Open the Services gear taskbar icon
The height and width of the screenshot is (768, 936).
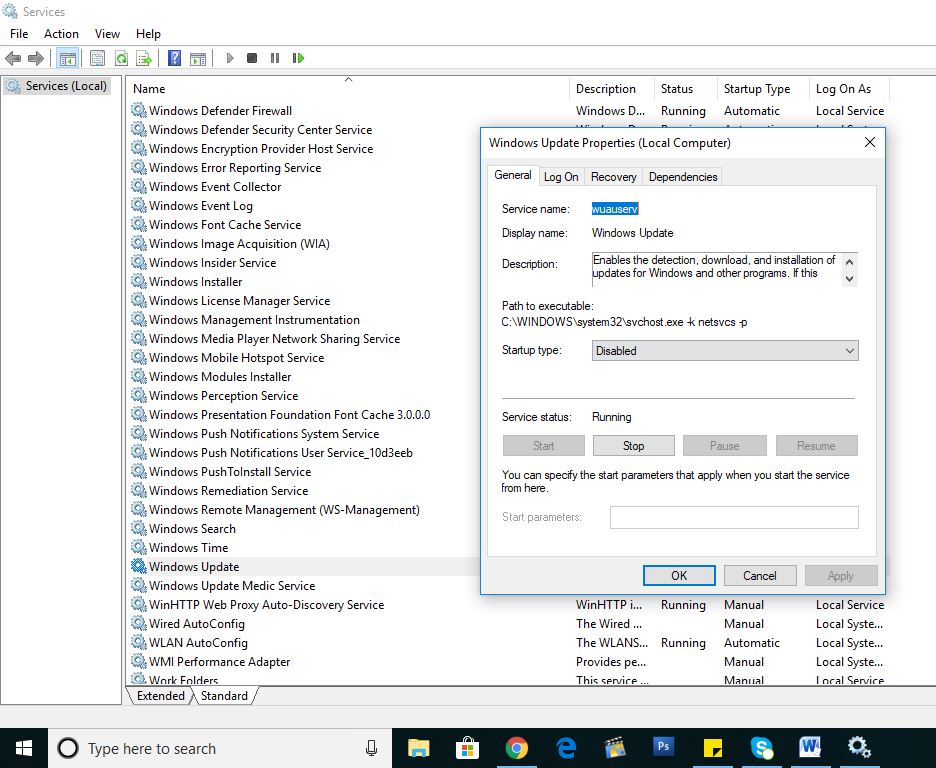pyautogui.click(x=859, y=747)
